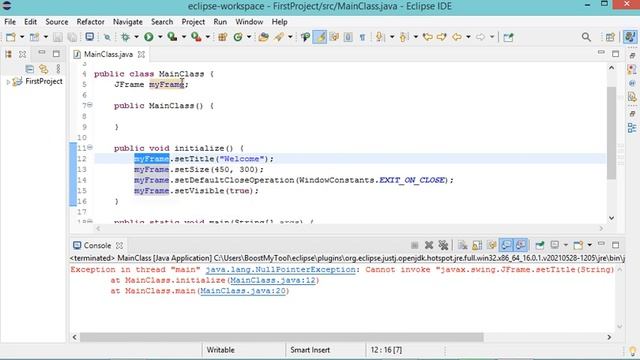This screenshot has height=360, width=640.
Task: Click Pin Console icon
Action: 540,245
